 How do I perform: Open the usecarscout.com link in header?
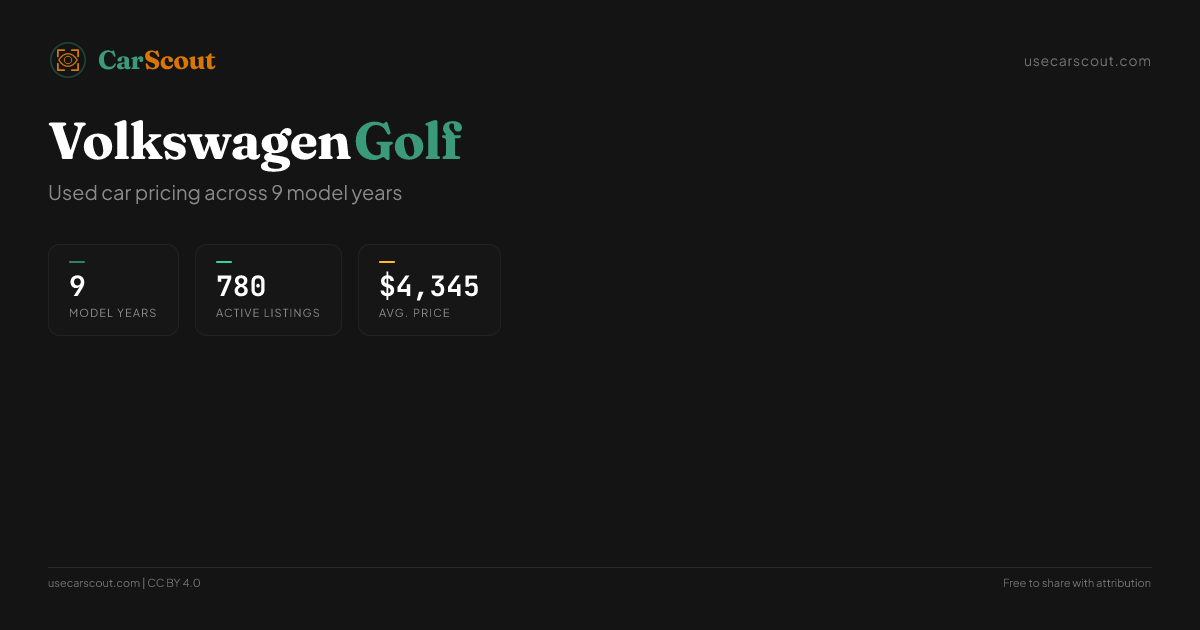(x=1087, y=61)
